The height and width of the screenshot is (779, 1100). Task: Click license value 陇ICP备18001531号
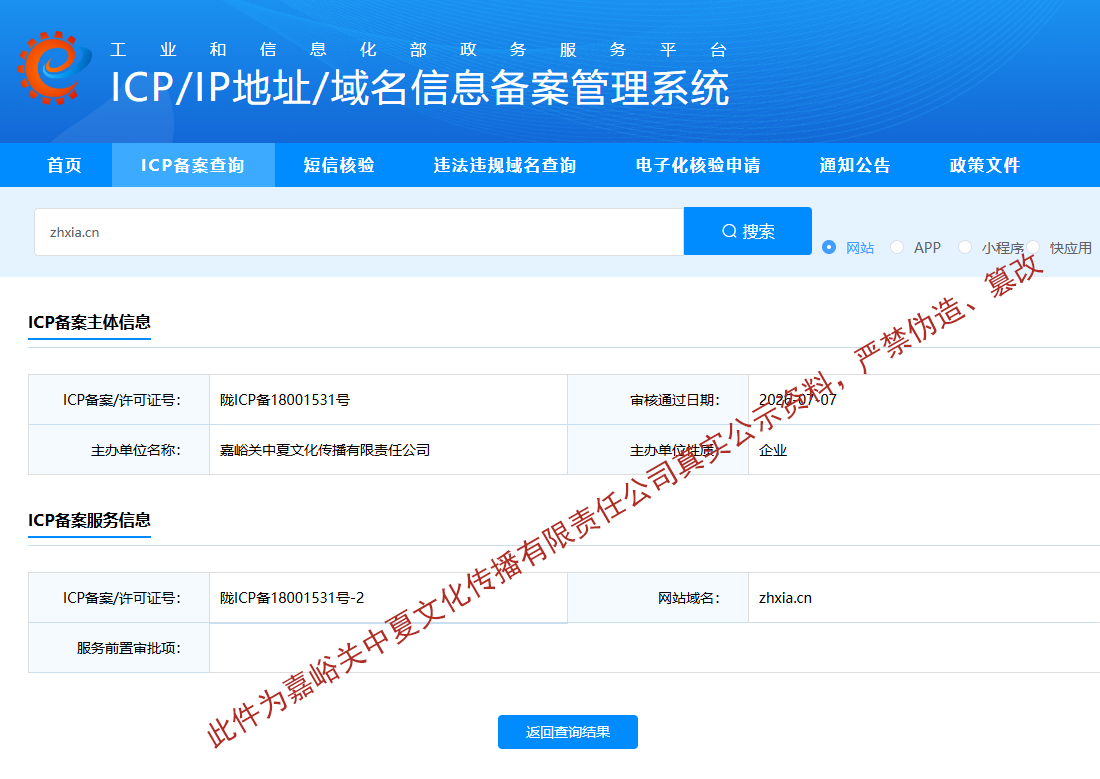coord(285,400)
